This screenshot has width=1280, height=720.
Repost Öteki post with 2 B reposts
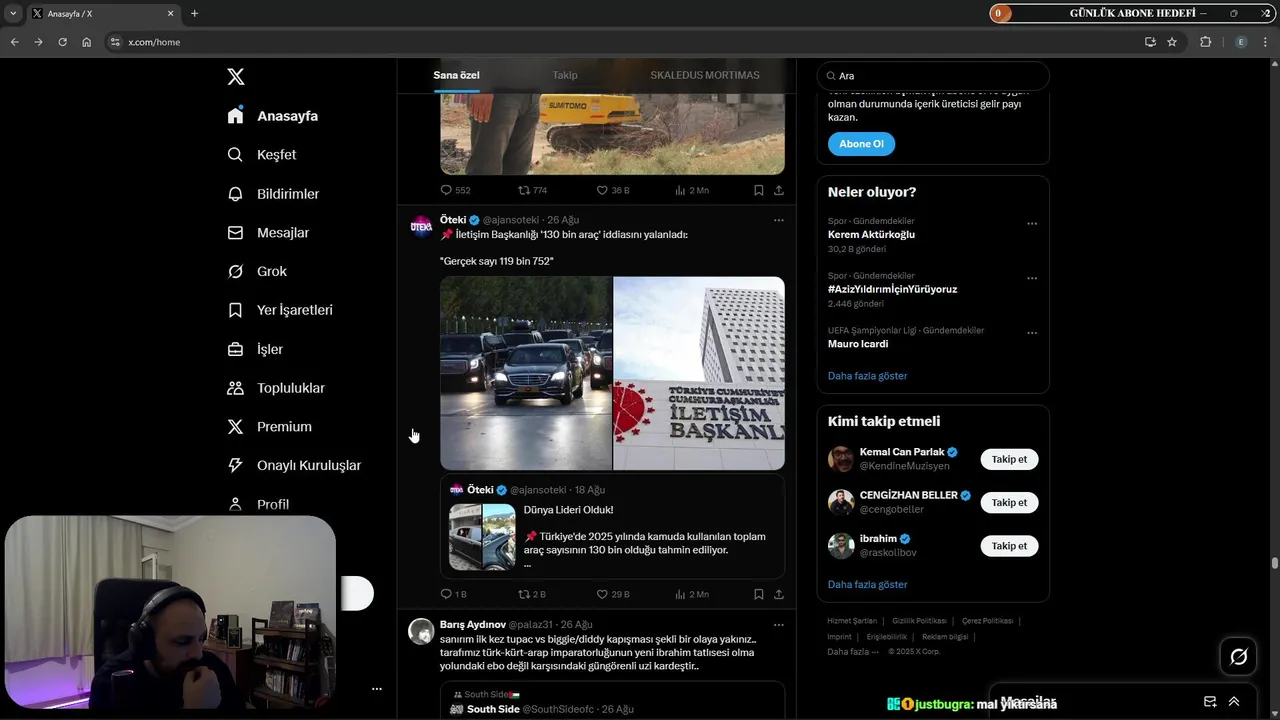coord(531,594)
